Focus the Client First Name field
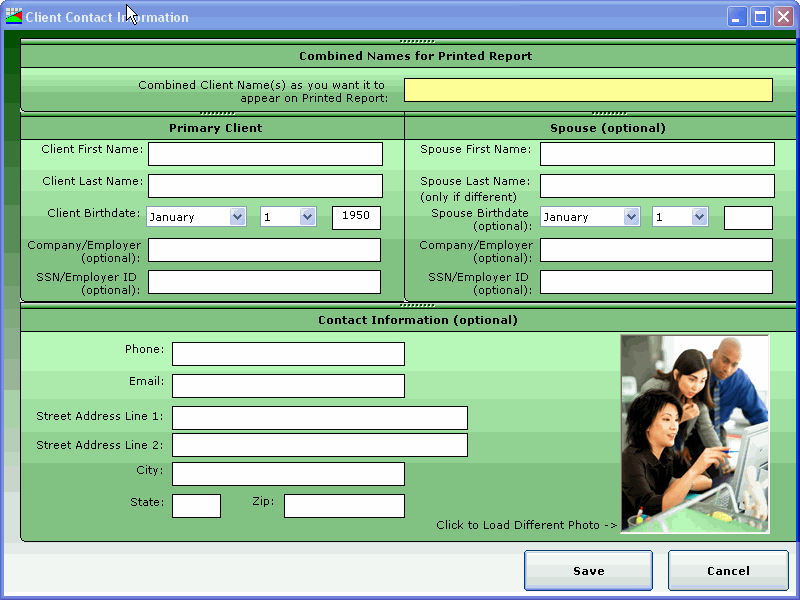 (x=265, y=154)
